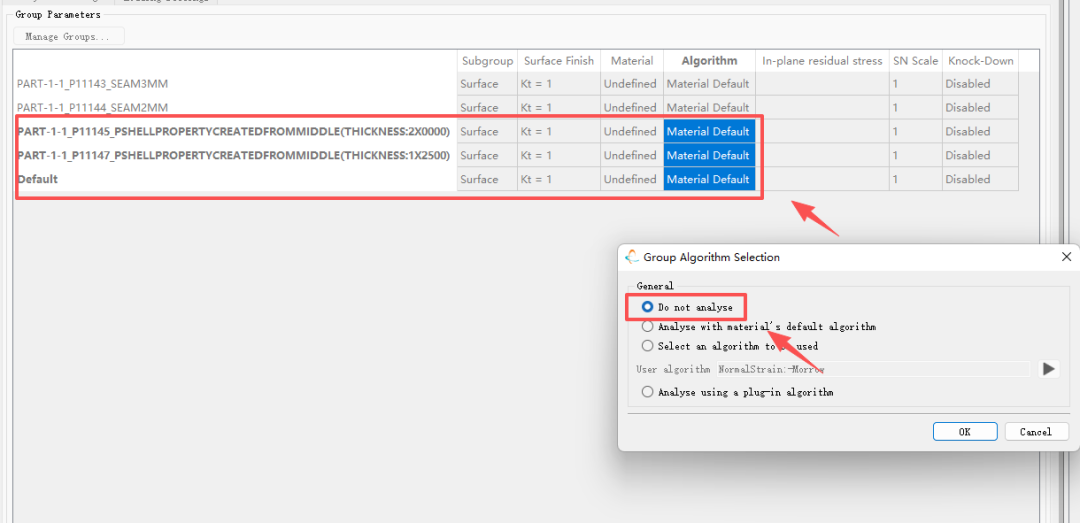Select the Do not analyse radio option
This screenshot has height=523, width=1080.
(x=647, y=307)
